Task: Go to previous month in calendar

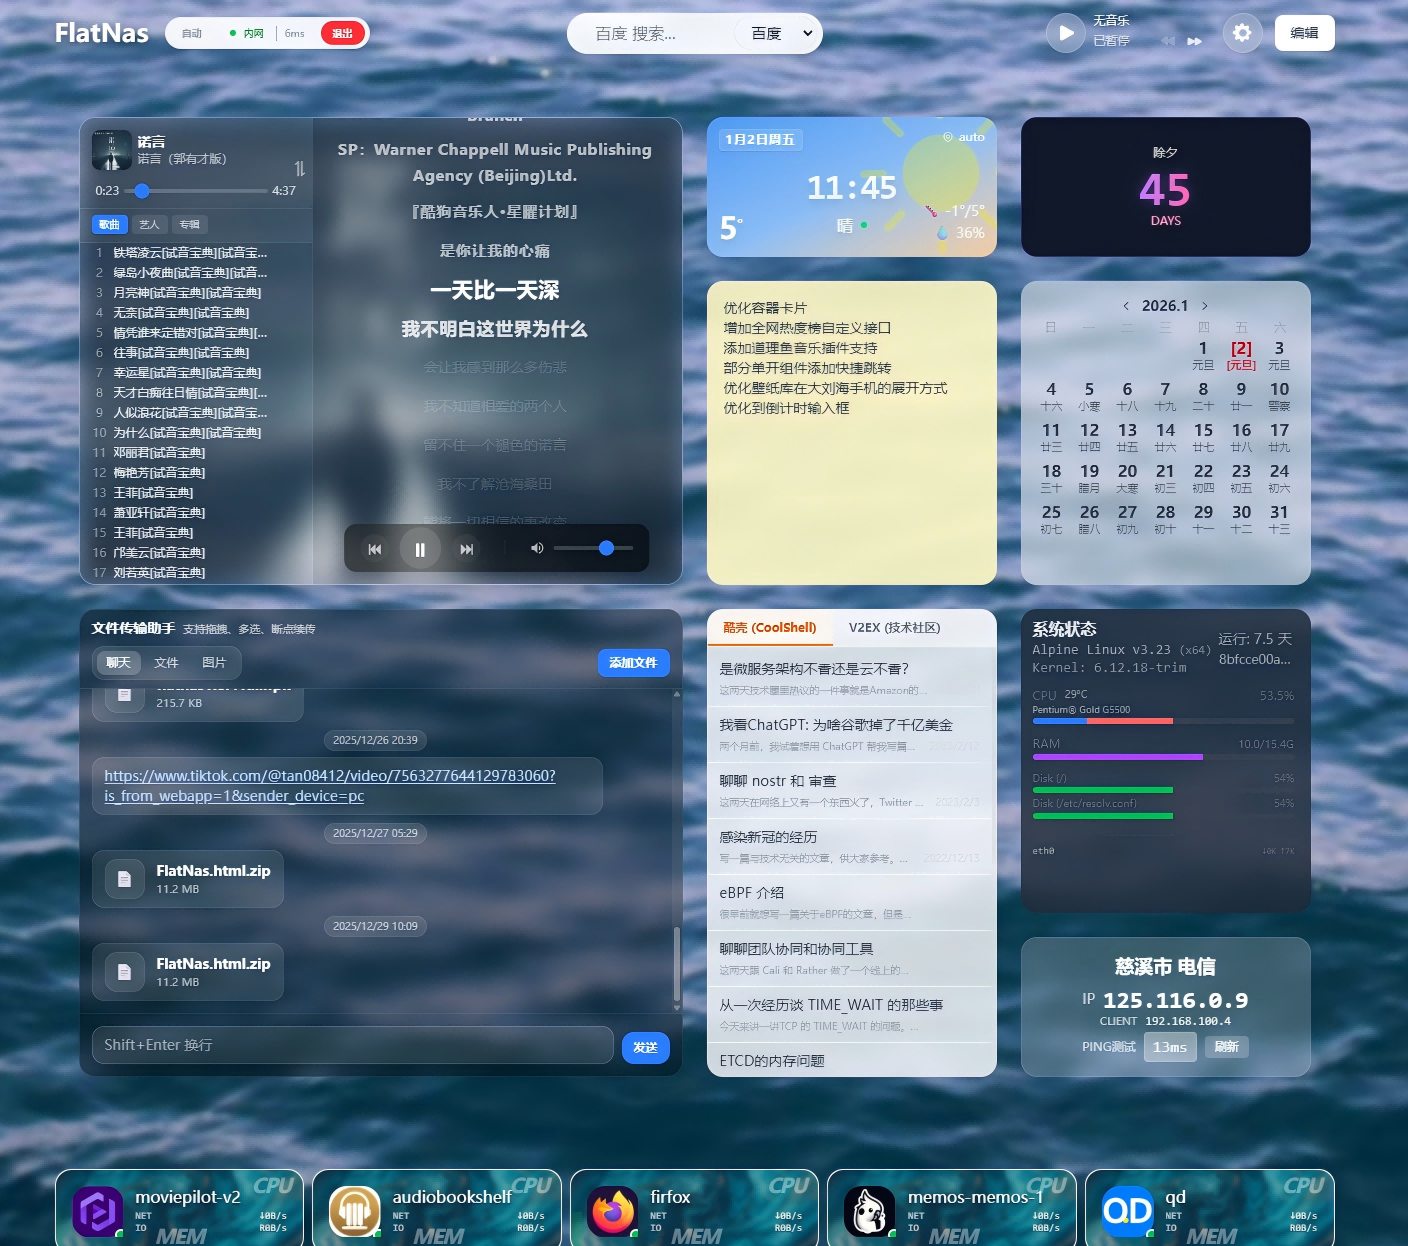Action: 1126,306
